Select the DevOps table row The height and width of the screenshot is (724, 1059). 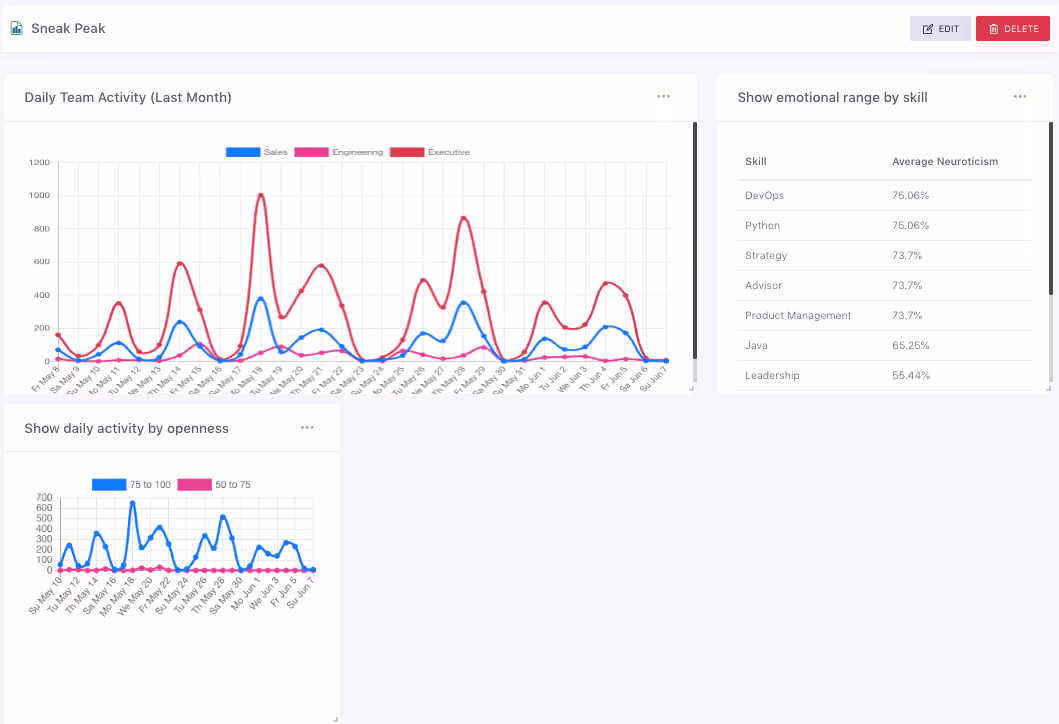[x=884, y=195]
